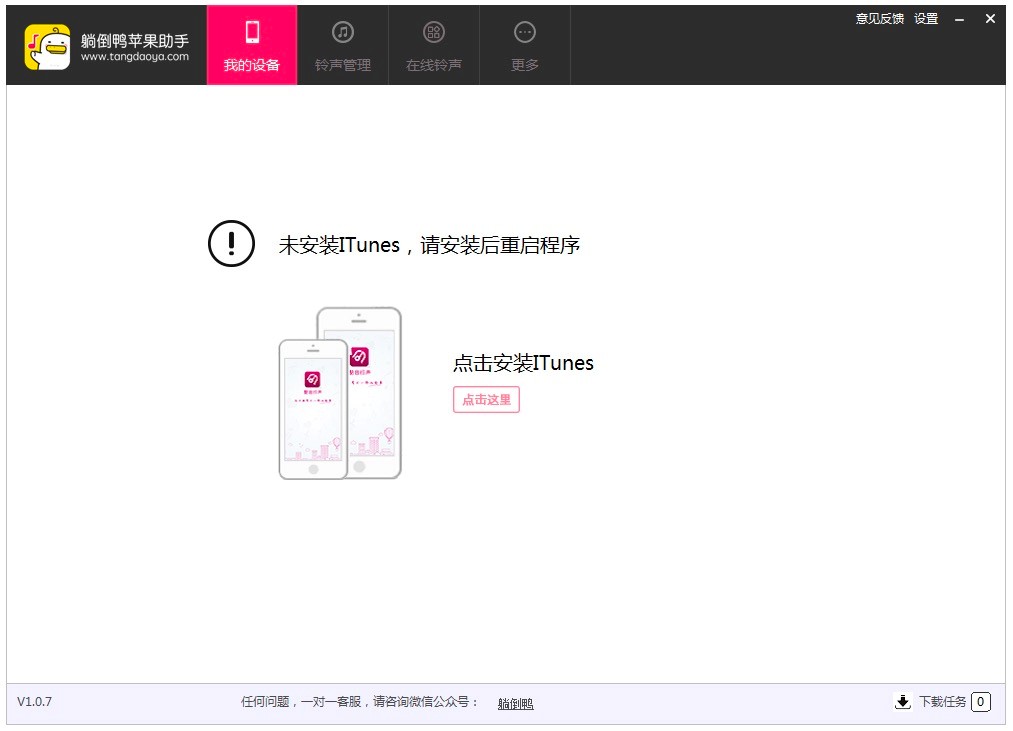Click 躺倒鸭苹果助手 app title text
The width and height of the screenshot is (1013, 731).
pos(135,41)
